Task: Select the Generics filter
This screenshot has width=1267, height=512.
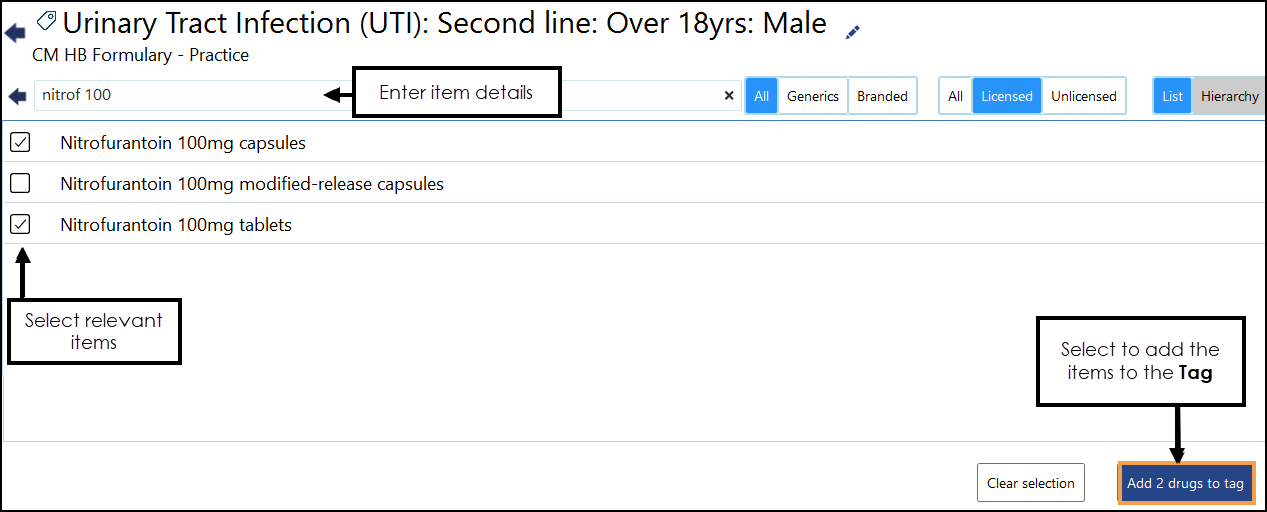Action: pyautogui.click(x=812, y=96)
